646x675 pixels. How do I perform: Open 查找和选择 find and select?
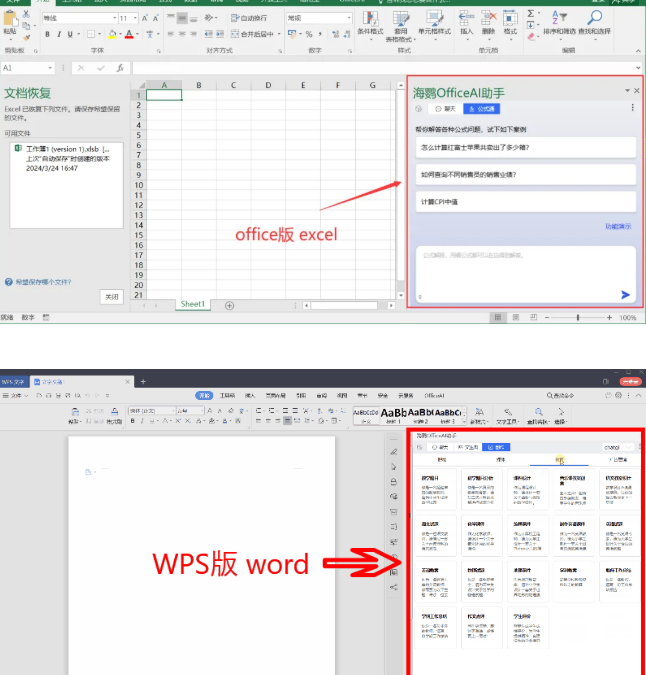click(595, 24)
